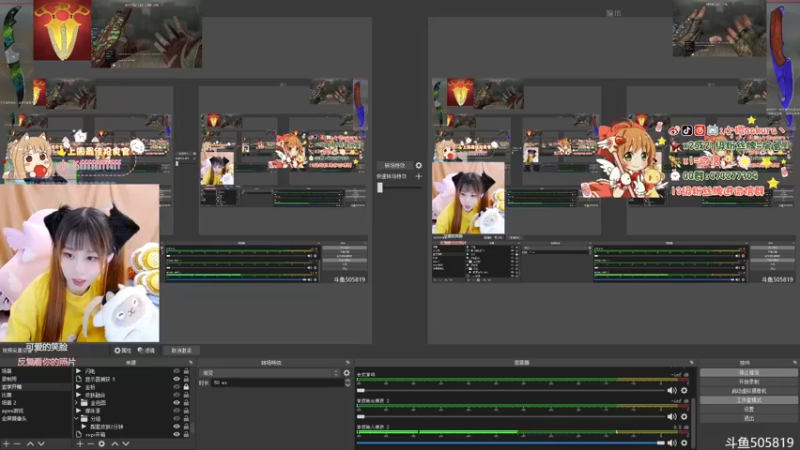Toggle lock of csgo开箱 source
The width and height of the screenshot is (800, 450).
pyautogui.click(x=186, y=435)
